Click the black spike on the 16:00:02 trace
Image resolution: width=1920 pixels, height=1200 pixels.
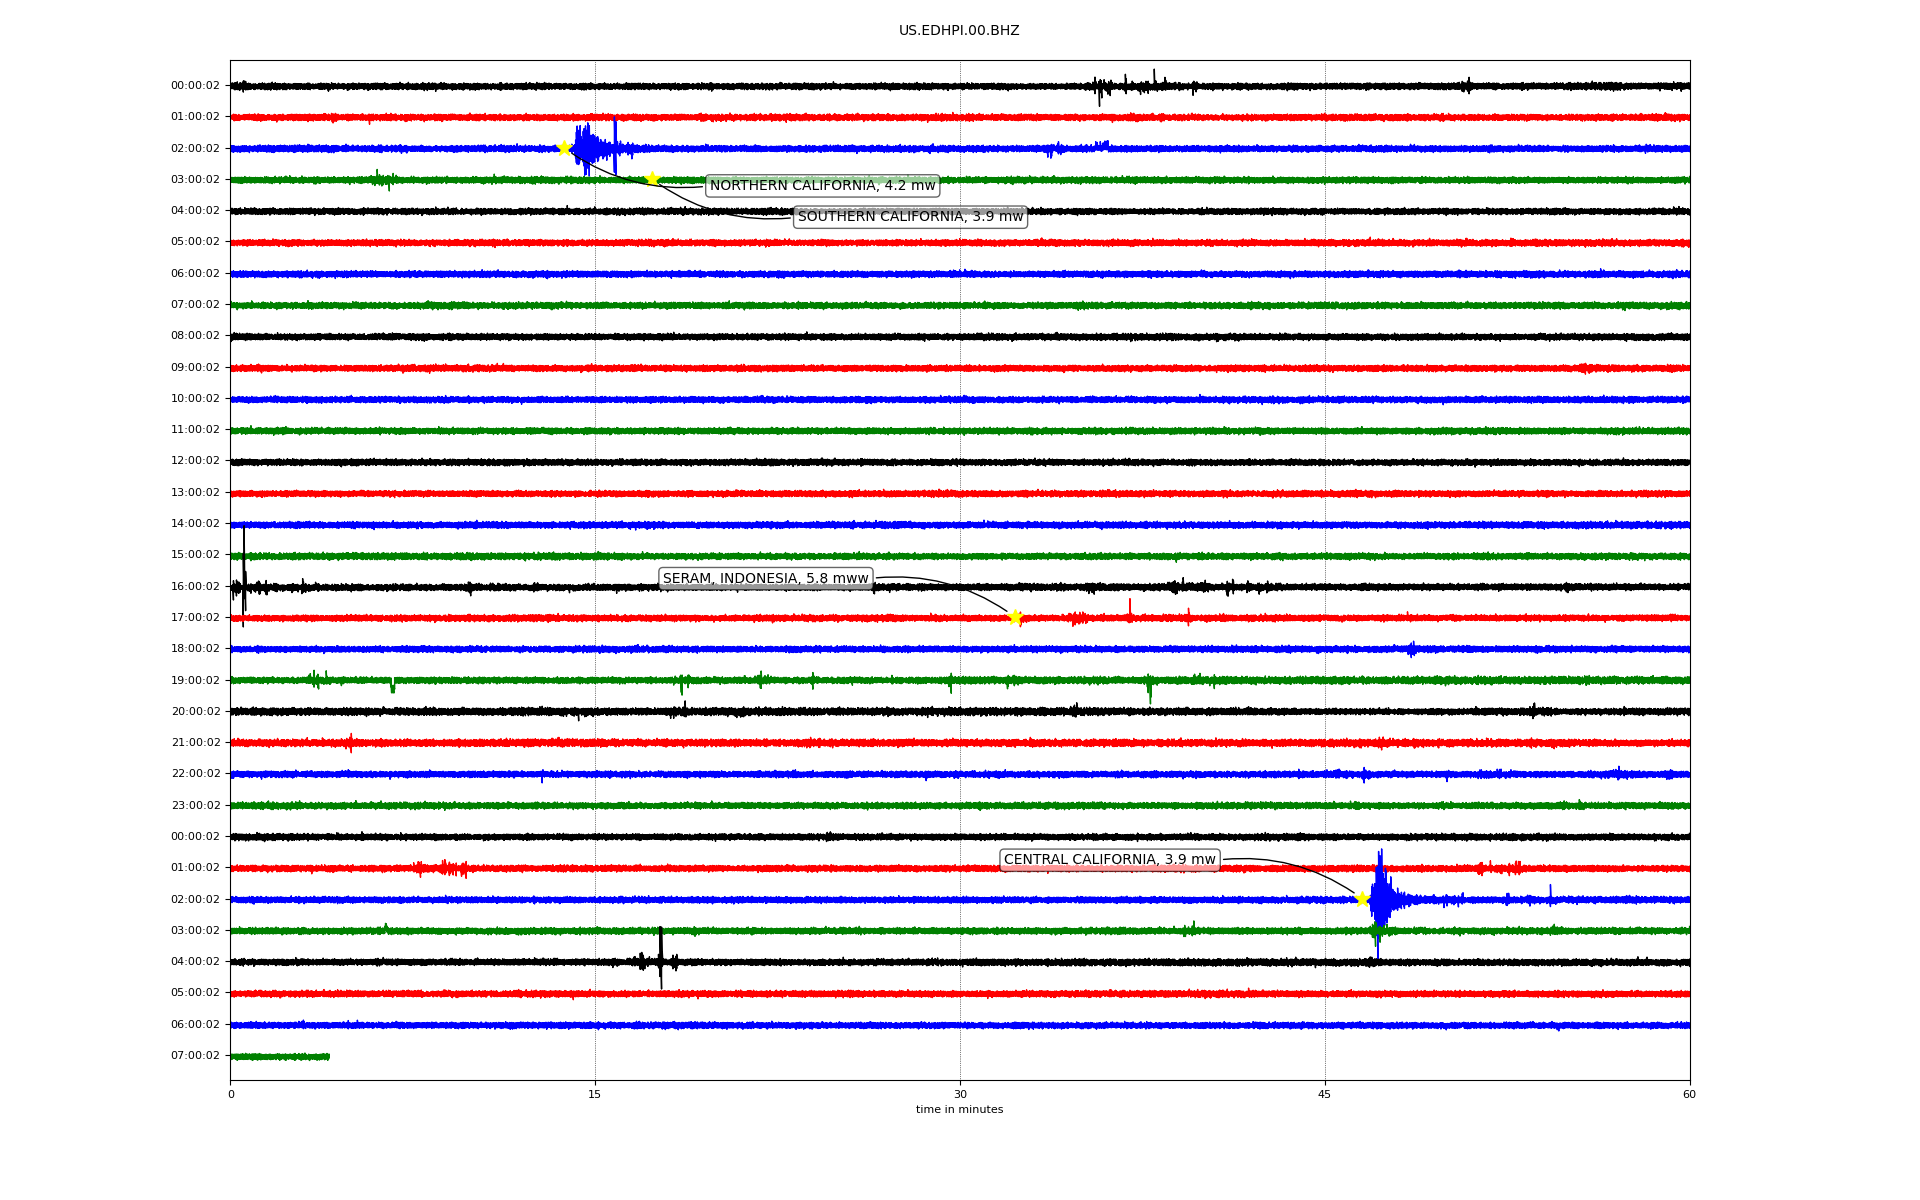(x=244, y=570)
